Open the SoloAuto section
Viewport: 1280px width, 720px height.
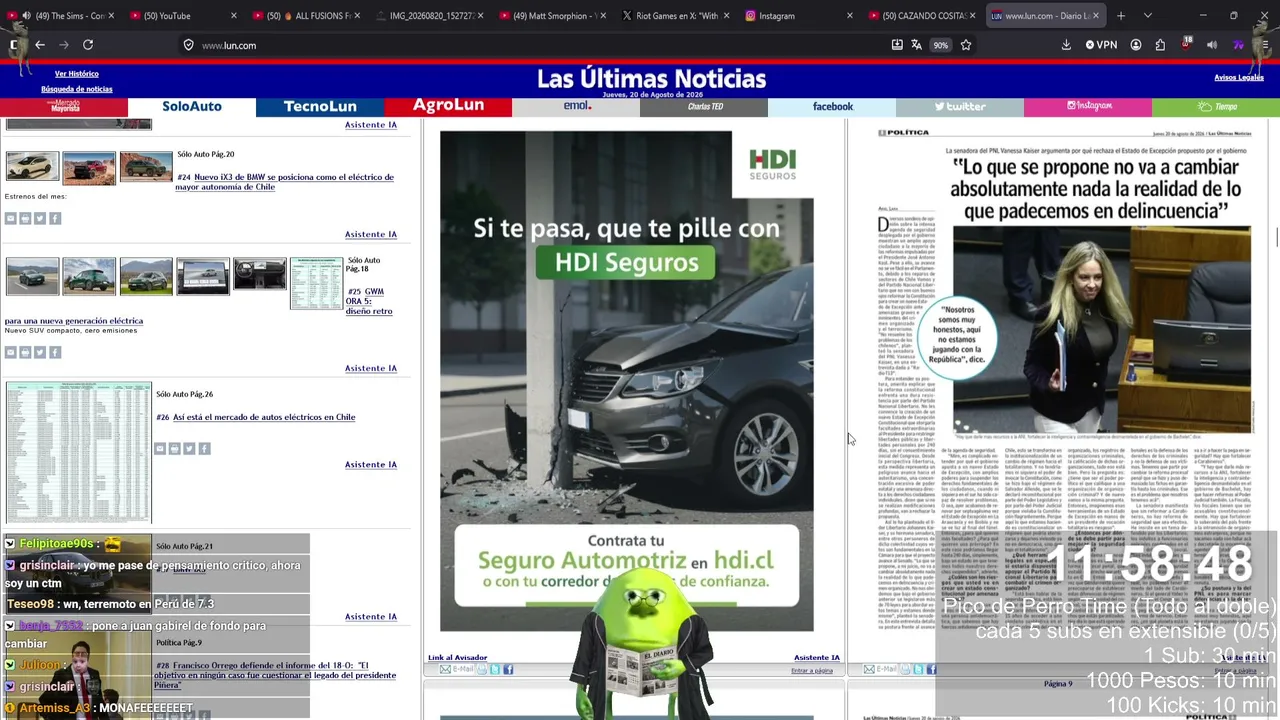pyautogui.click(x=192, y=106)
